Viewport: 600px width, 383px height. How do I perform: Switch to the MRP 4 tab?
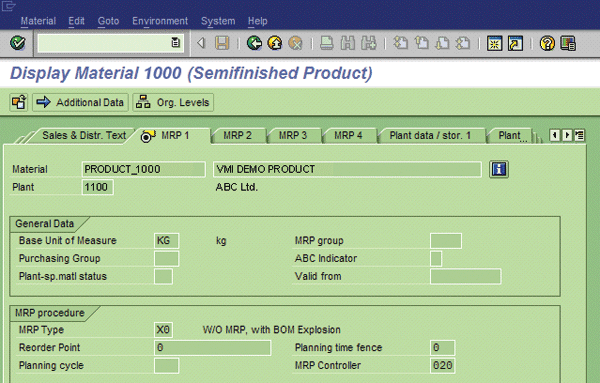click(x=348, y=135)
